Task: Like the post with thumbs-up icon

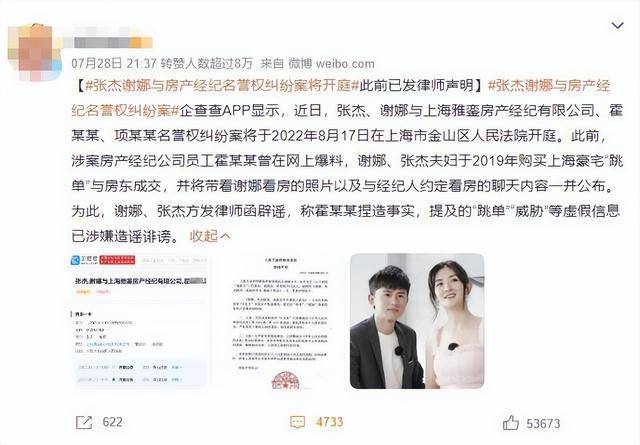Action: tap(510, 423)
